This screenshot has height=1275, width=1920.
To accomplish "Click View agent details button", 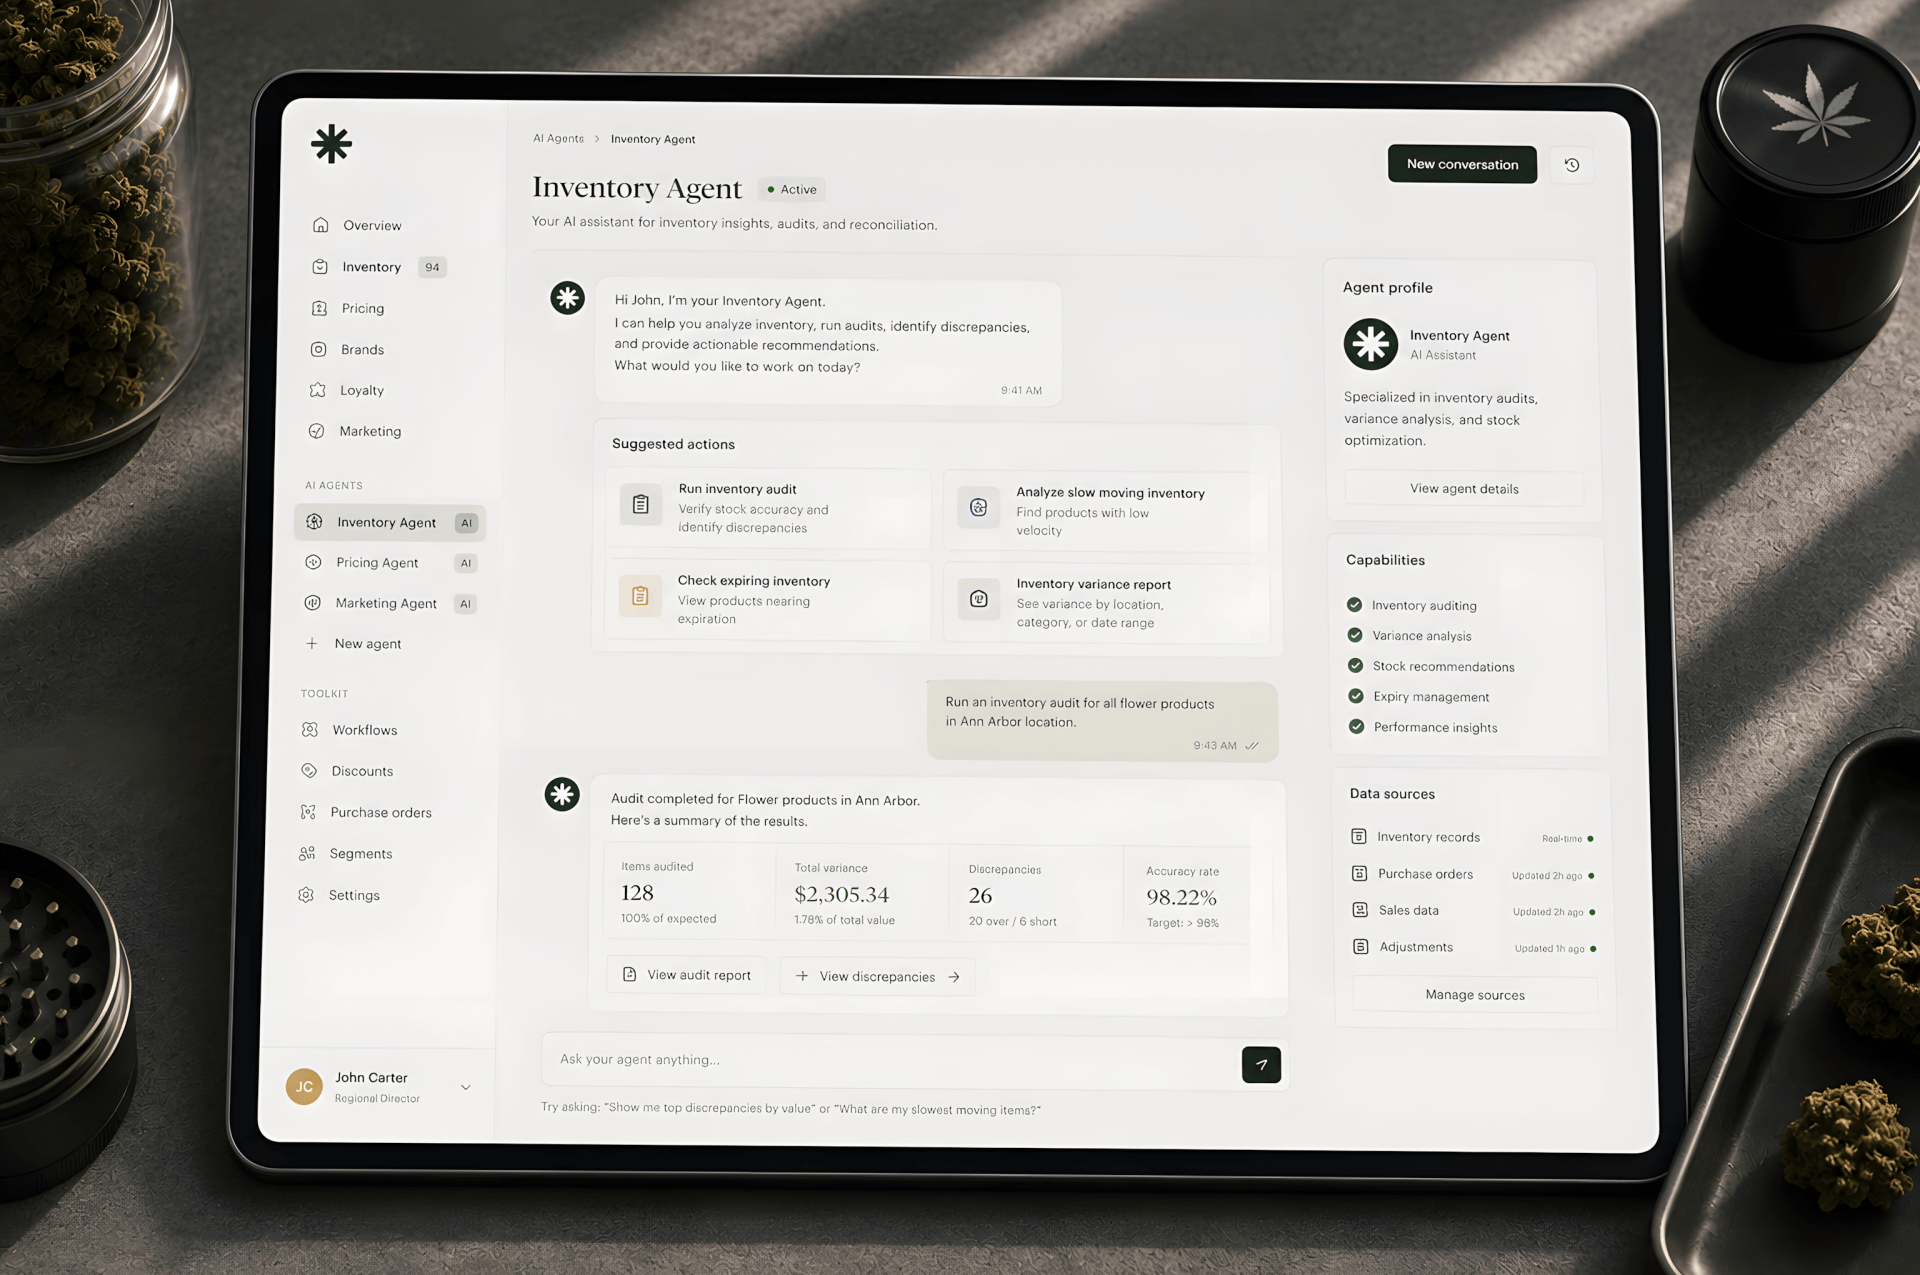I will tap(1464, 488).
